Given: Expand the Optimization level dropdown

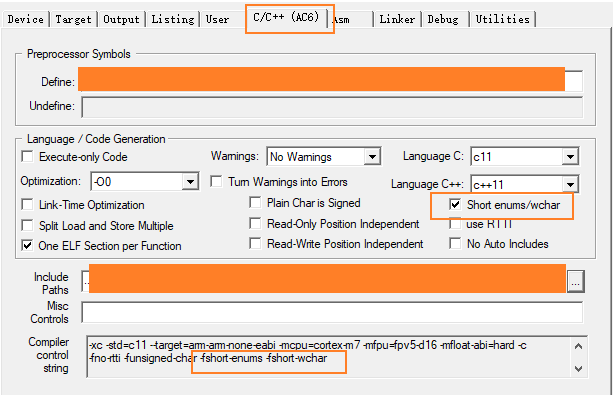Looking at the screenshot, I should (x=190, y=182).
